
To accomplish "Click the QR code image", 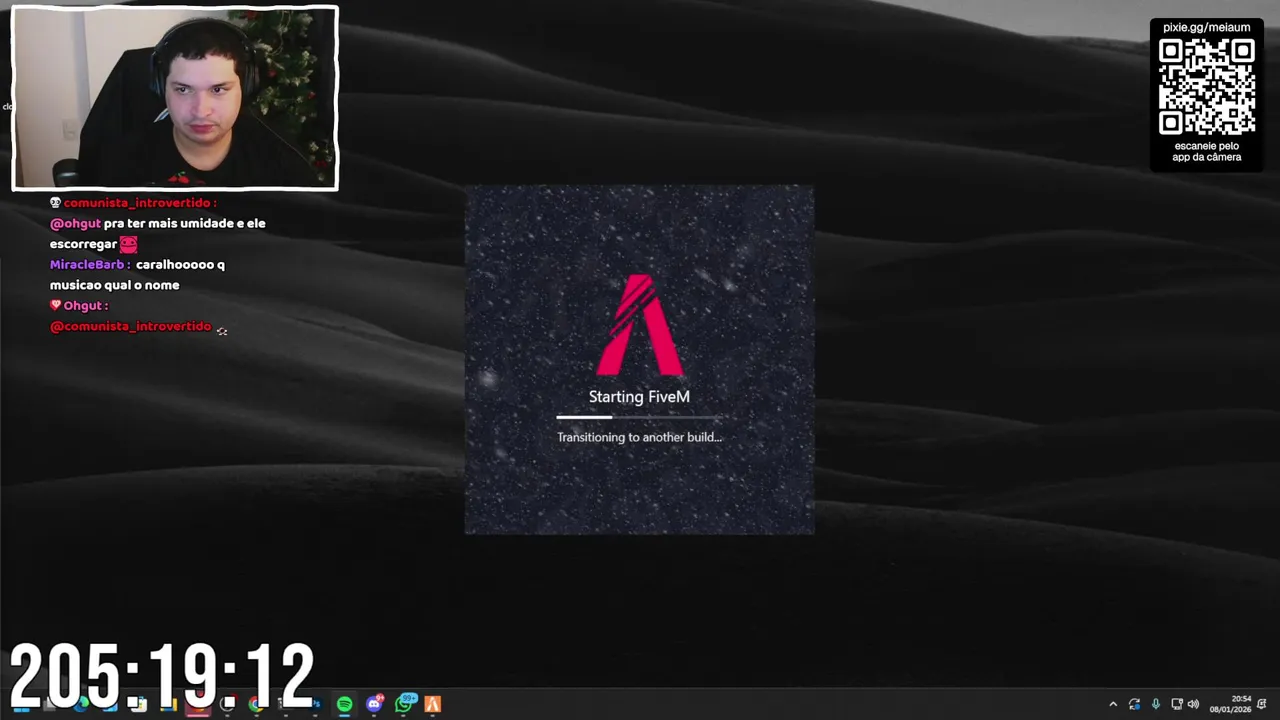I will [x=1207, y=87].
